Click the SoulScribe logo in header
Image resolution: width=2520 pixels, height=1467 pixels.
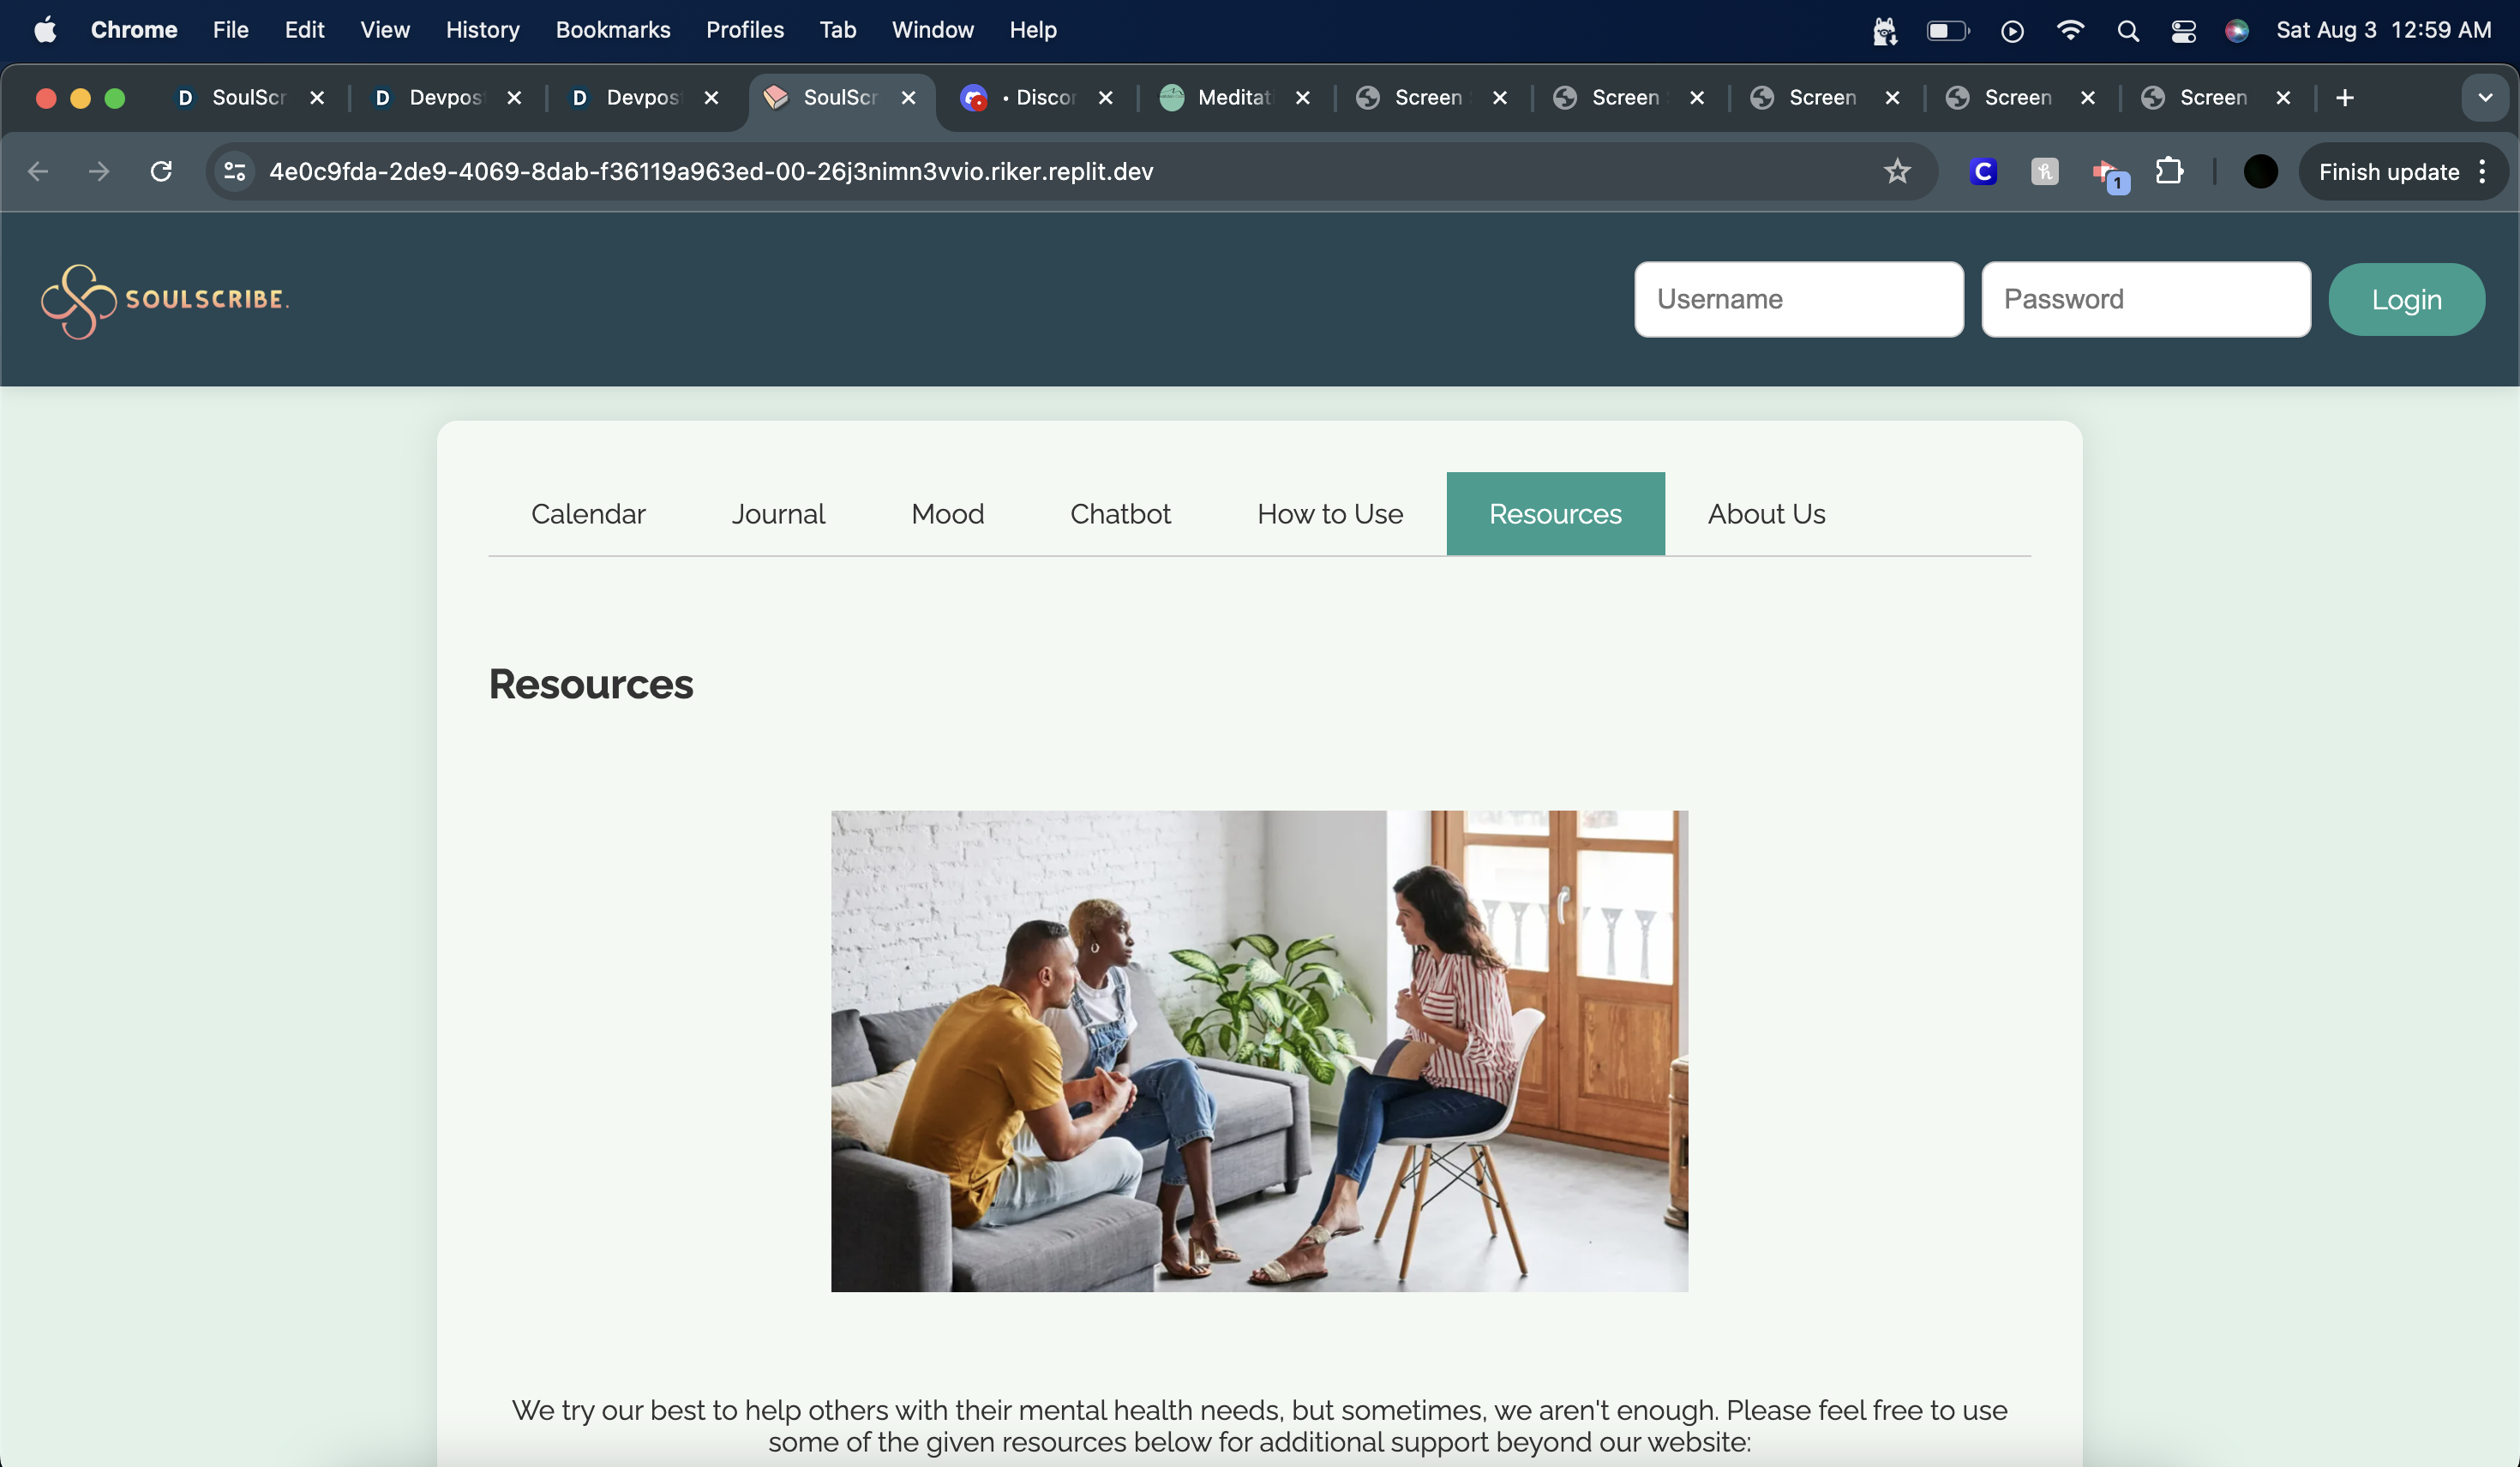click(165, 300)
